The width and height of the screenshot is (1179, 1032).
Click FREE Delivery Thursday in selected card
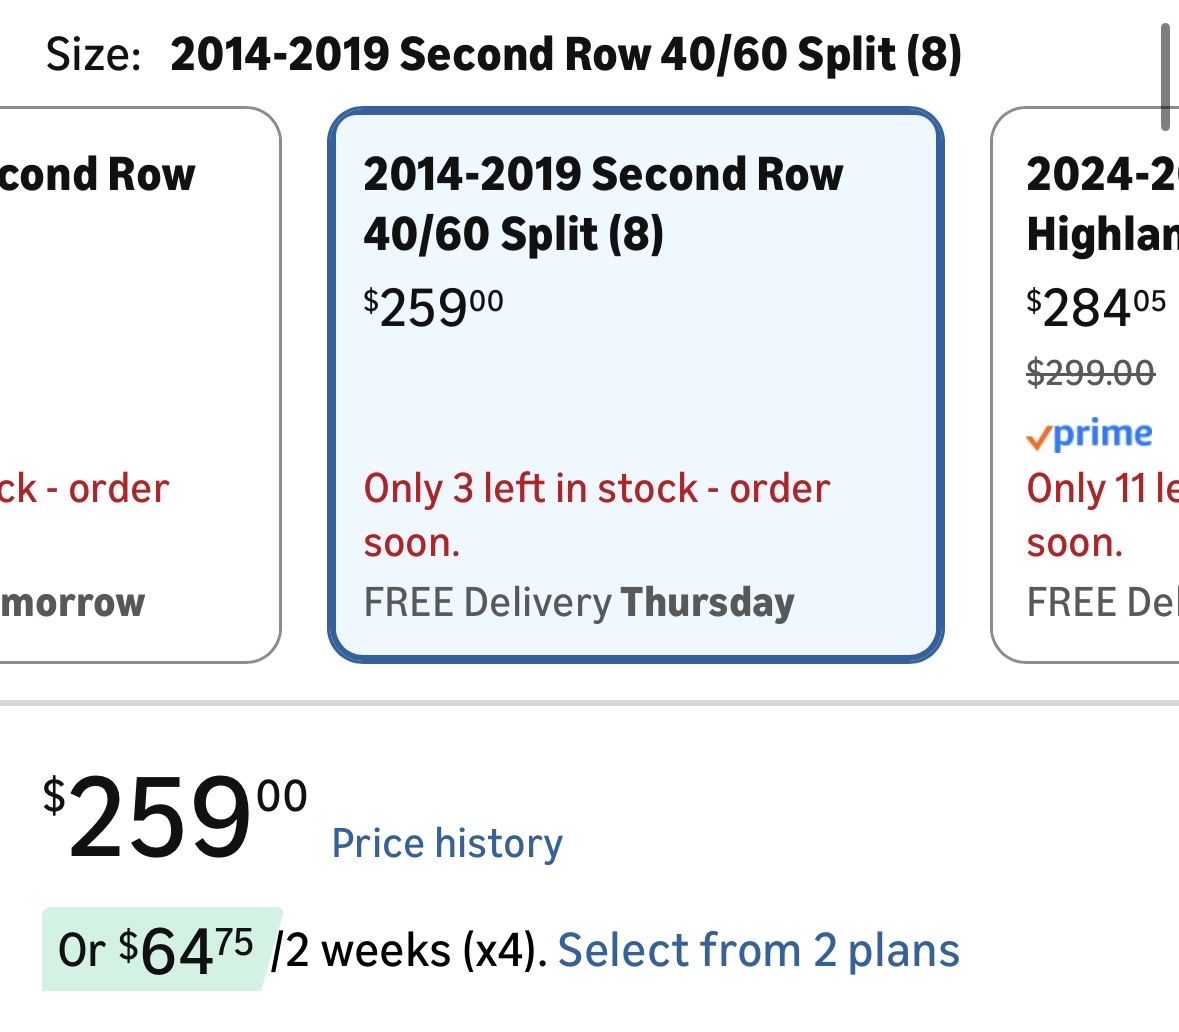pos(578,603)
